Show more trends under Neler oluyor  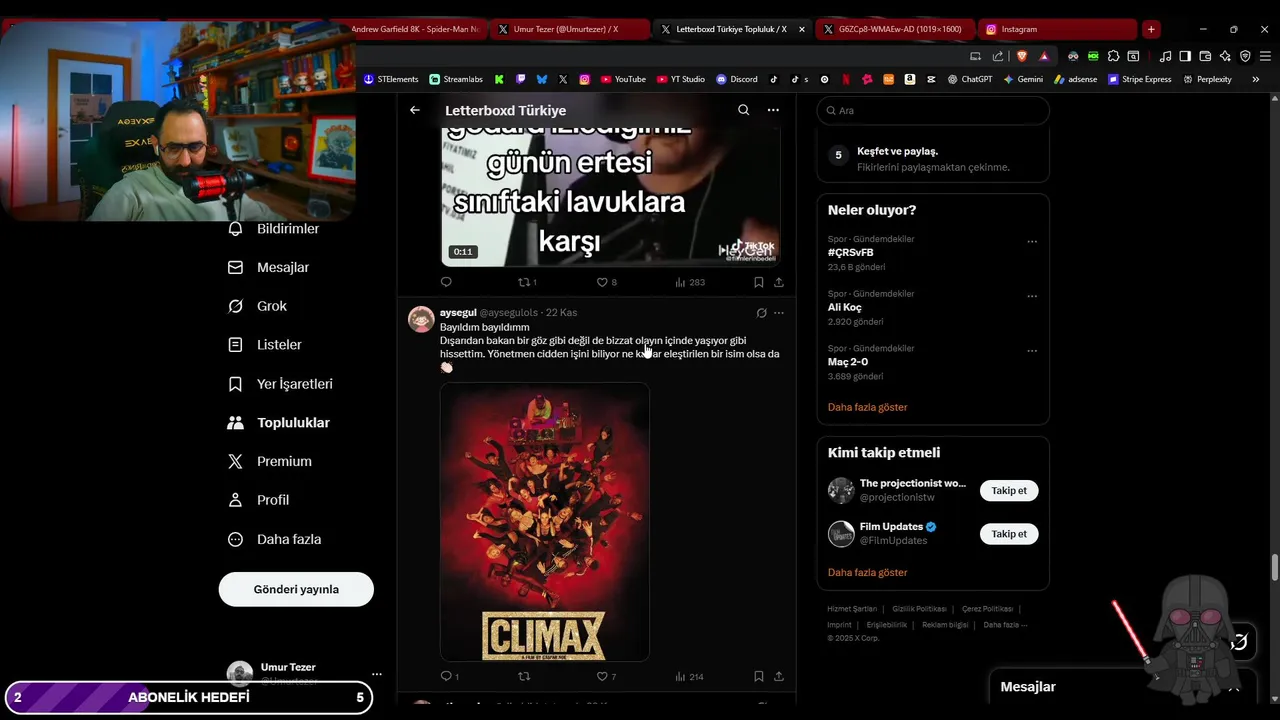point(867,407)
